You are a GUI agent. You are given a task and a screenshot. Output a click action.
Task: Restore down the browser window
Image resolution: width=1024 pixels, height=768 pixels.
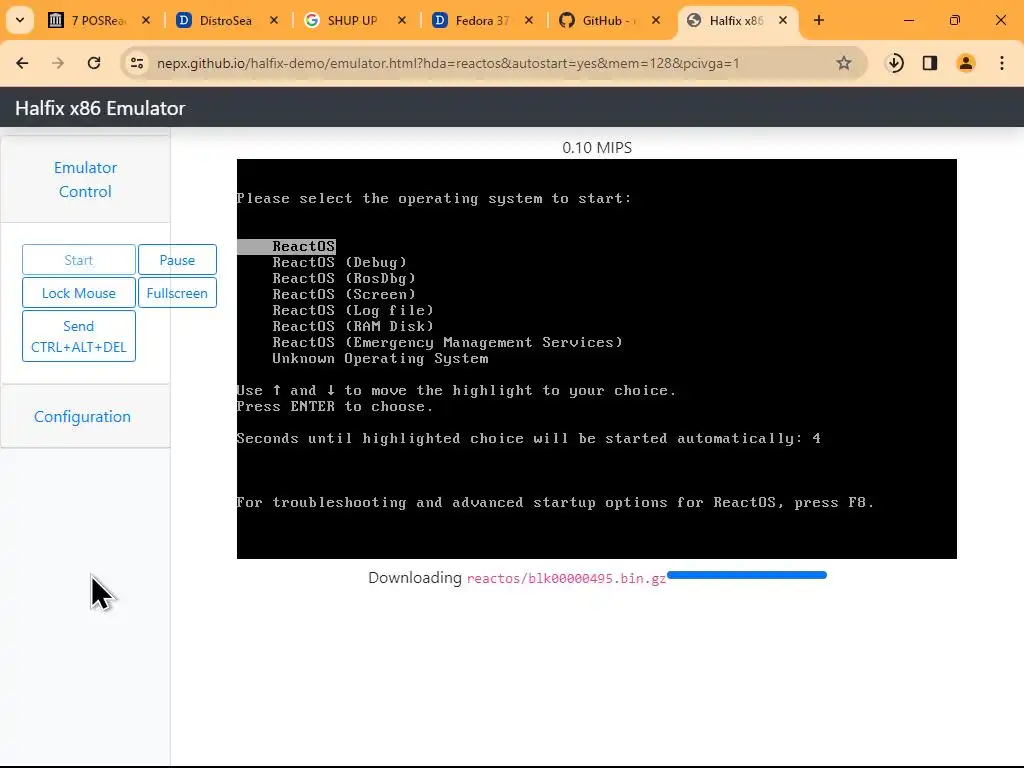tap(955, 20)
